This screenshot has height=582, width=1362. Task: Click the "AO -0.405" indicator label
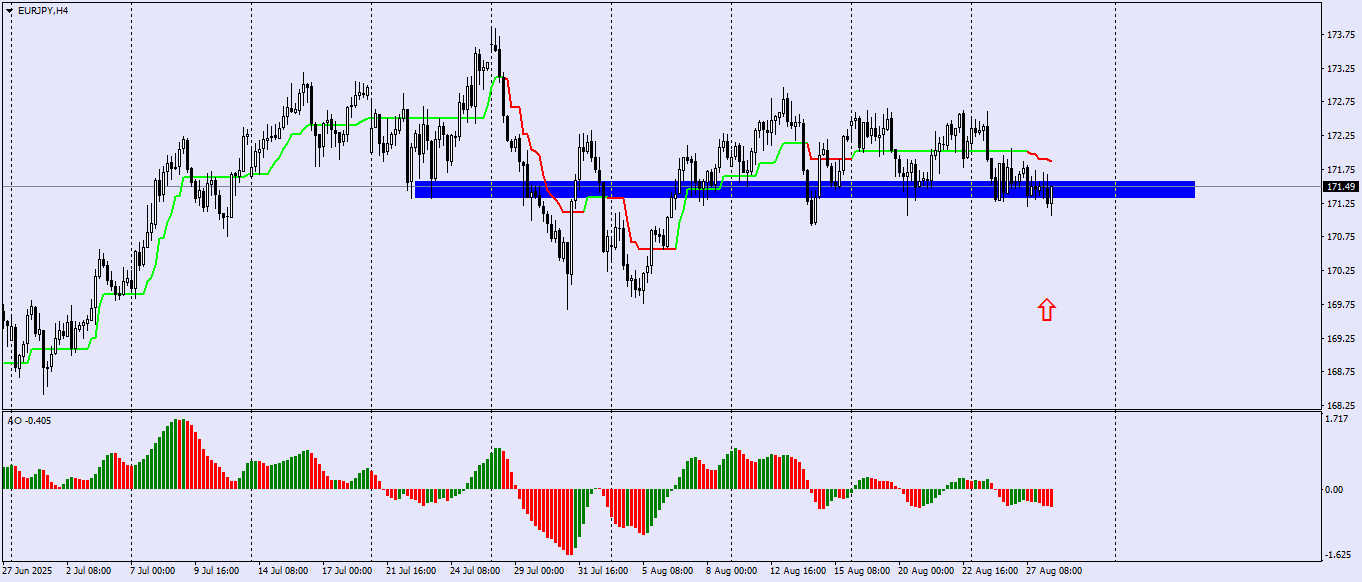click(29, 420)
